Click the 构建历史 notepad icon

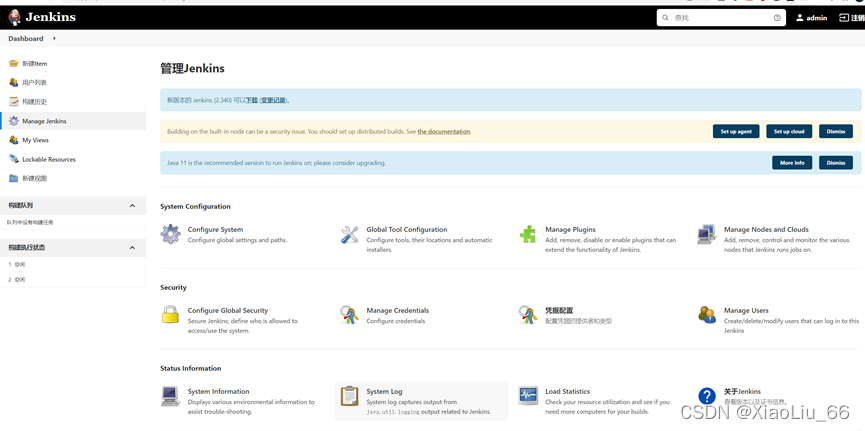click(x=14, y=102)
